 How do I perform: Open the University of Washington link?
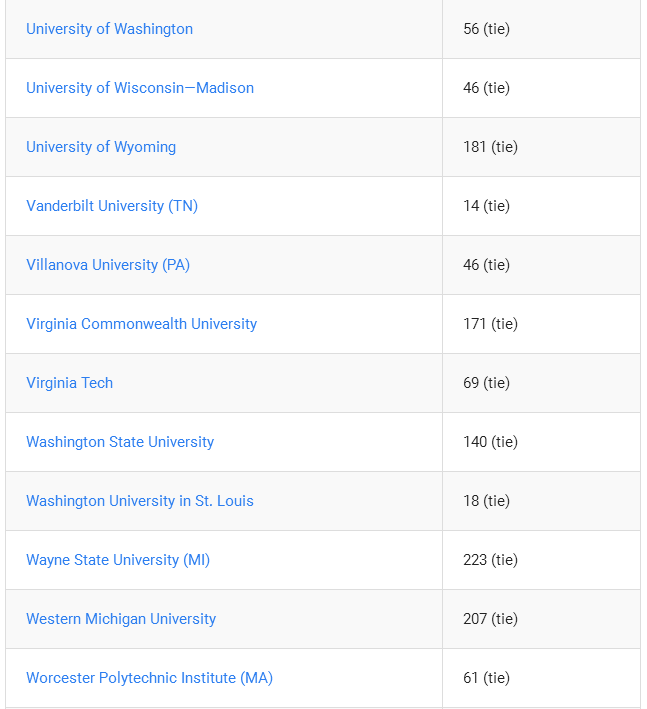point(109,29)
